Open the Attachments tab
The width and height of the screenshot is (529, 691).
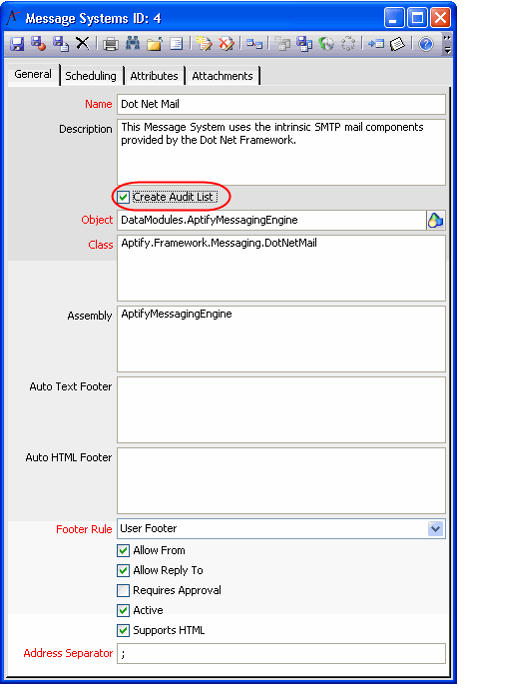(222, 76)
